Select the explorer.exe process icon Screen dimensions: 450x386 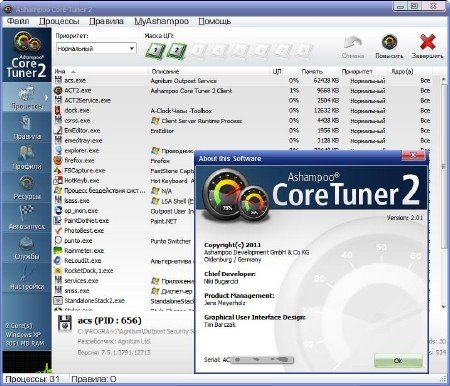pyautogui.click(x=58, y=150)
